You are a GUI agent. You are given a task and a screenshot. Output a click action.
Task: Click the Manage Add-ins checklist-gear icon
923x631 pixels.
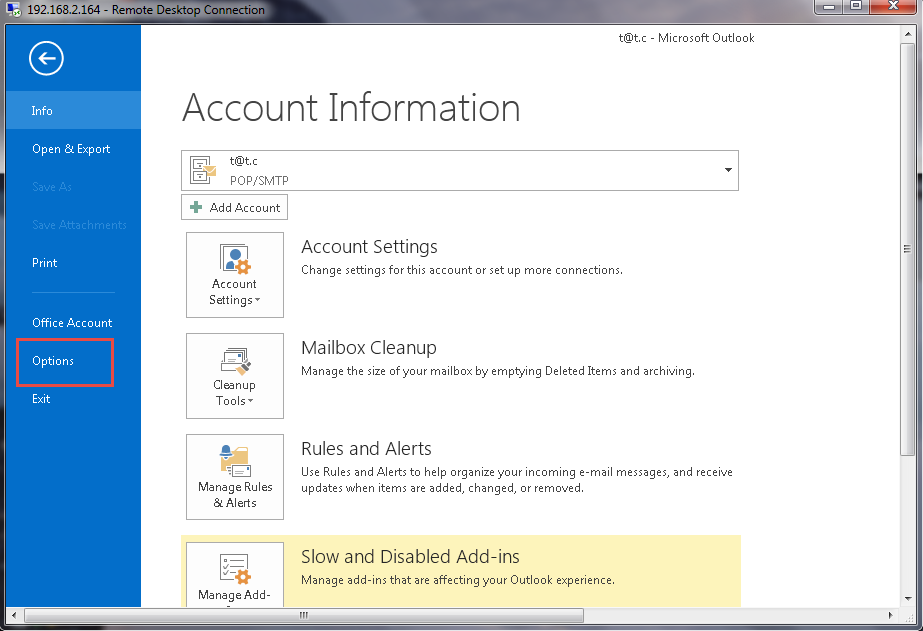coord(235,569)
